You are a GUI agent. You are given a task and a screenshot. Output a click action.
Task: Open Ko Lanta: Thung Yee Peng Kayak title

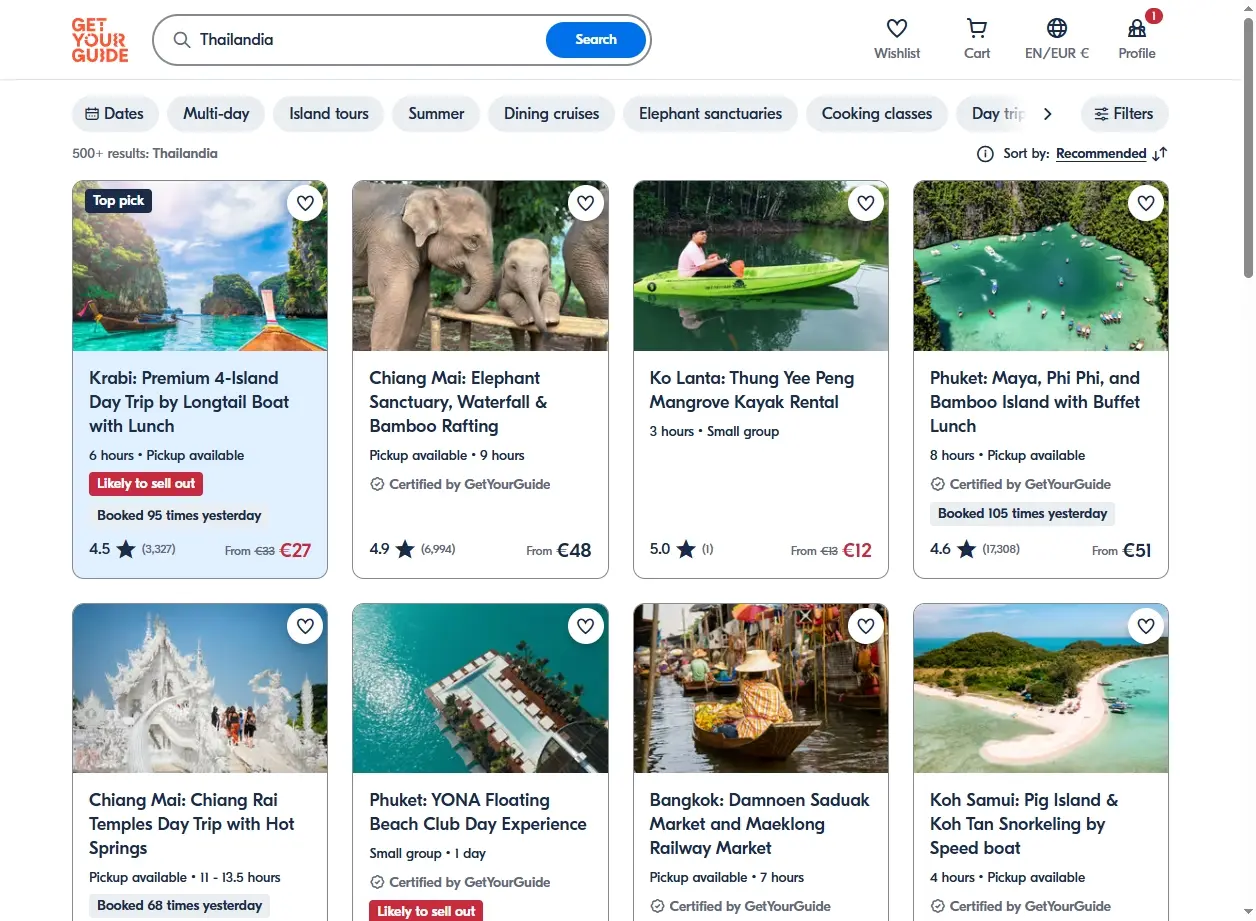(x=752, y=390)
